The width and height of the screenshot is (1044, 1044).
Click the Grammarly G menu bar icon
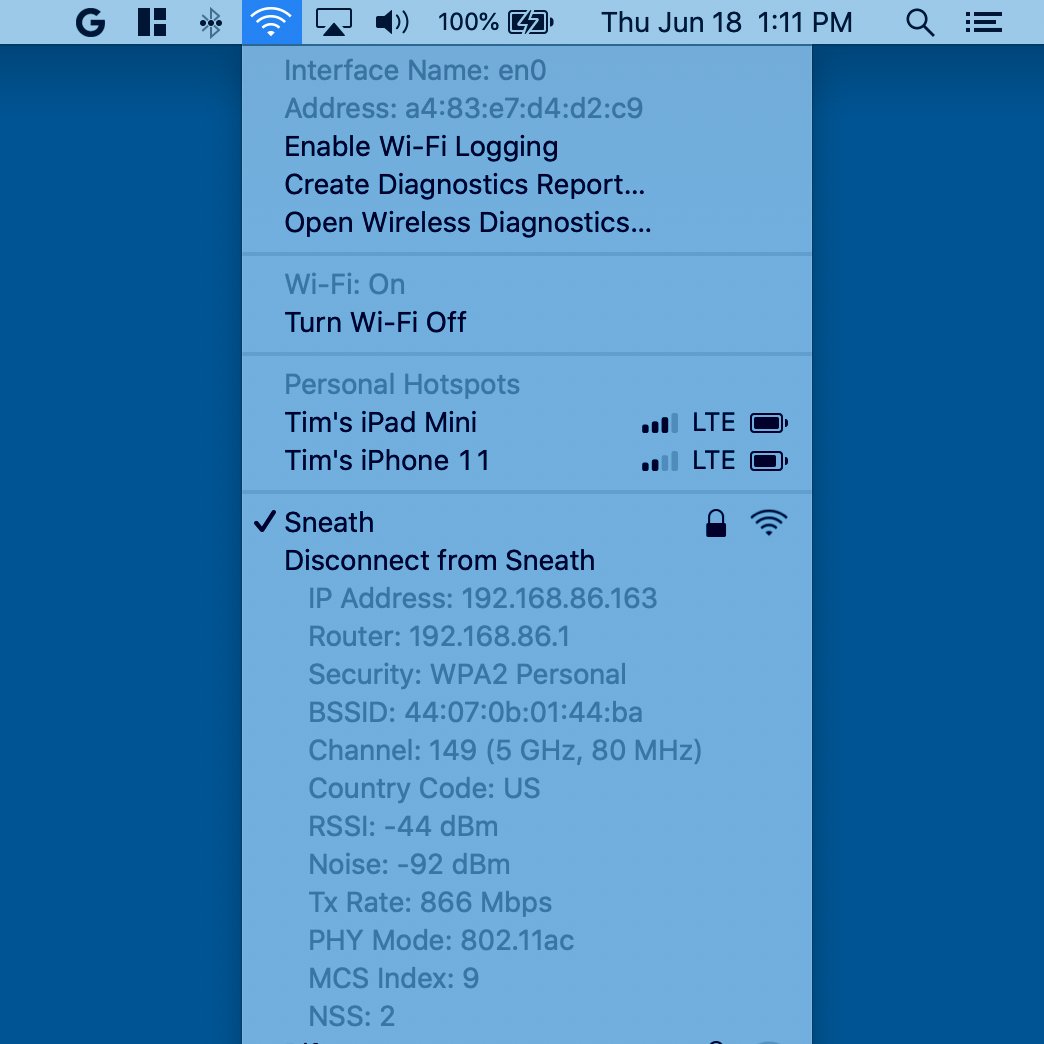point(90,22)
